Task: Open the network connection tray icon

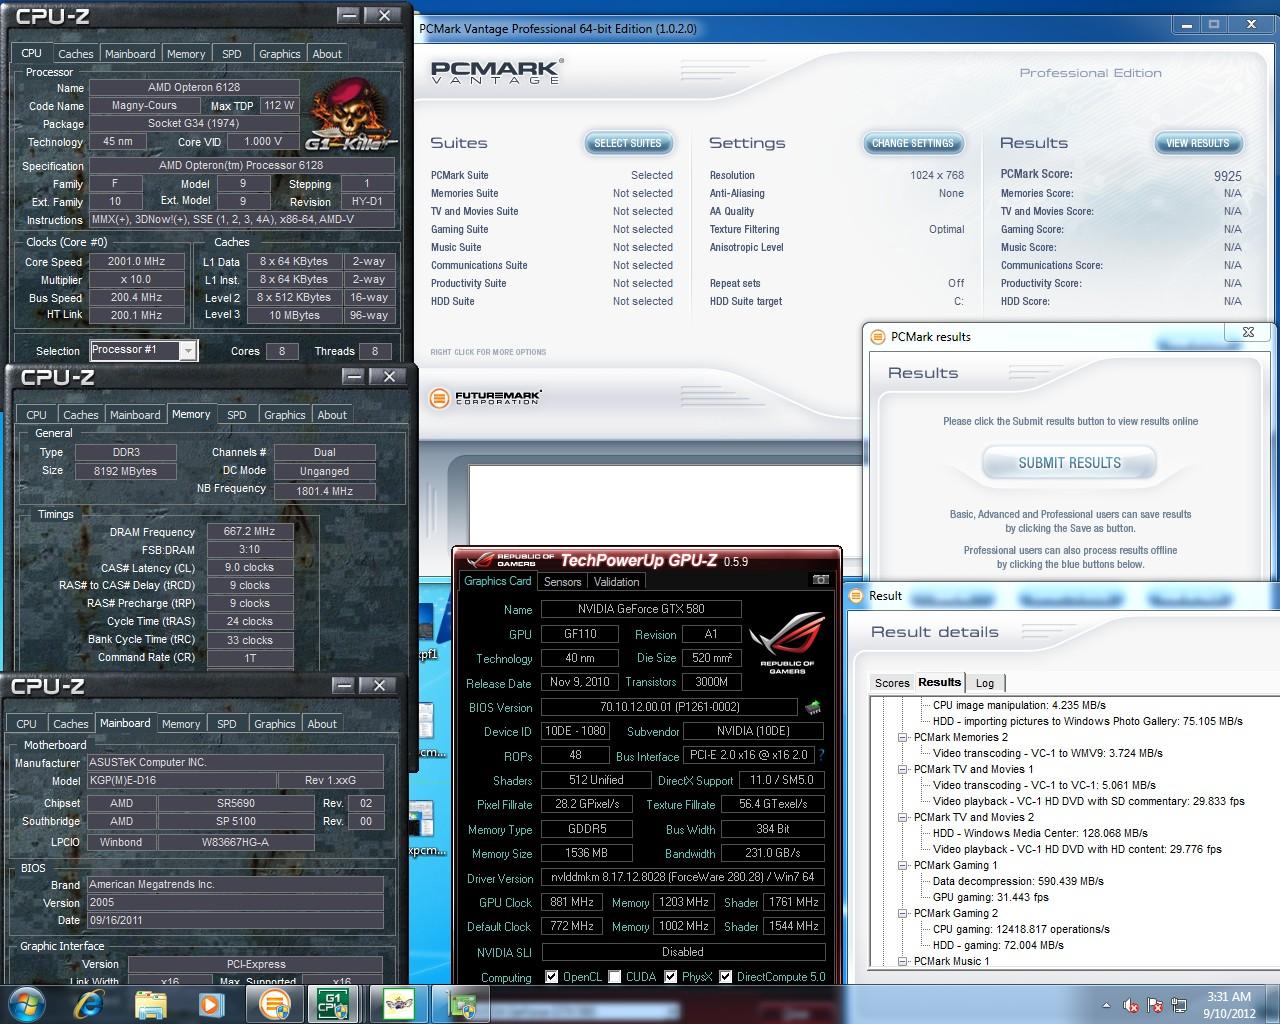Action: tap(1178, 1005)
